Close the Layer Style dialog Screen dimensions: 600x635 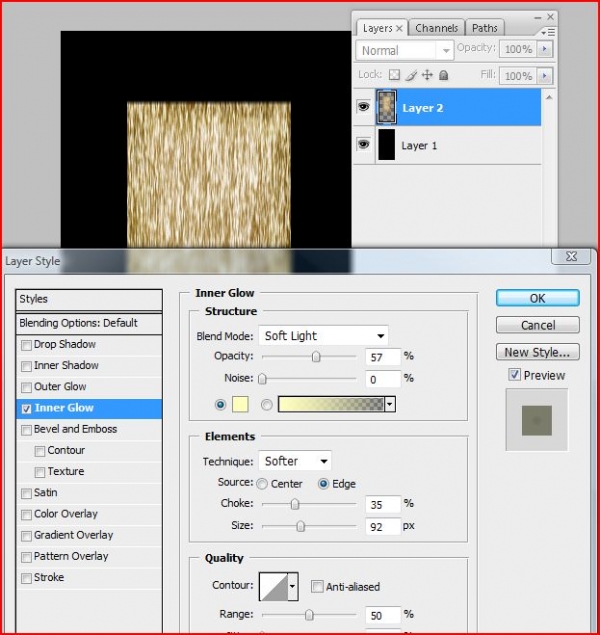(x=571, y=256)
